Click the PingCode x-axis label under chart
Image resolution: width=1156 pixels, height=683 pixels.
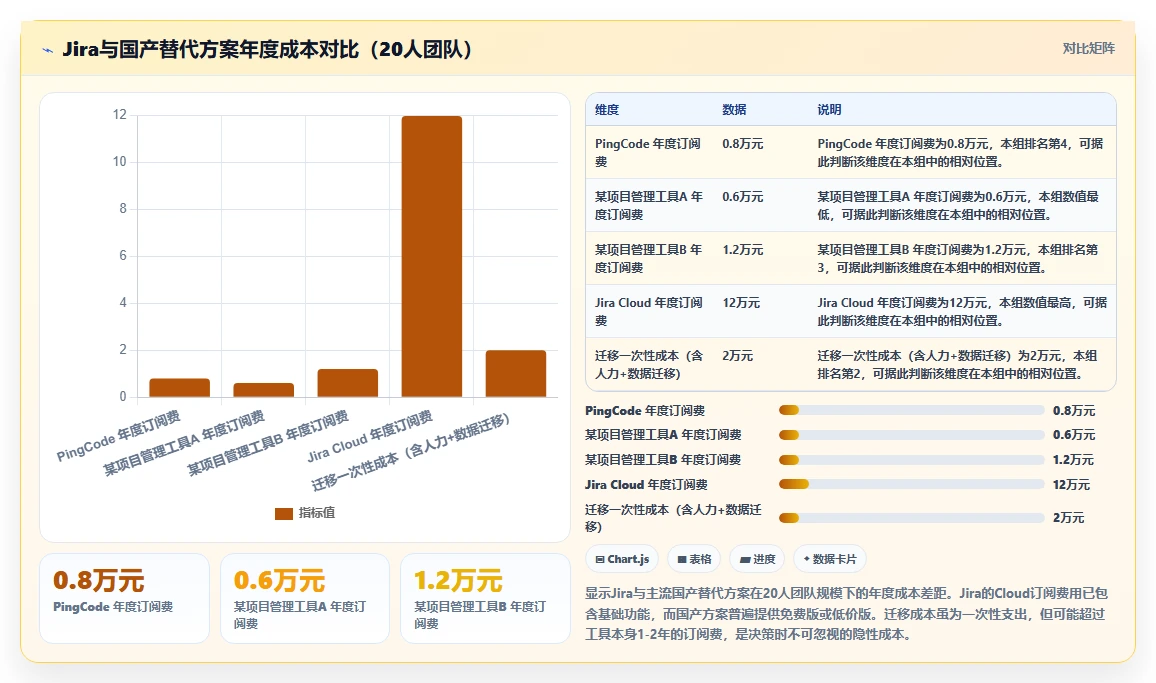click(x=119, y=436)
